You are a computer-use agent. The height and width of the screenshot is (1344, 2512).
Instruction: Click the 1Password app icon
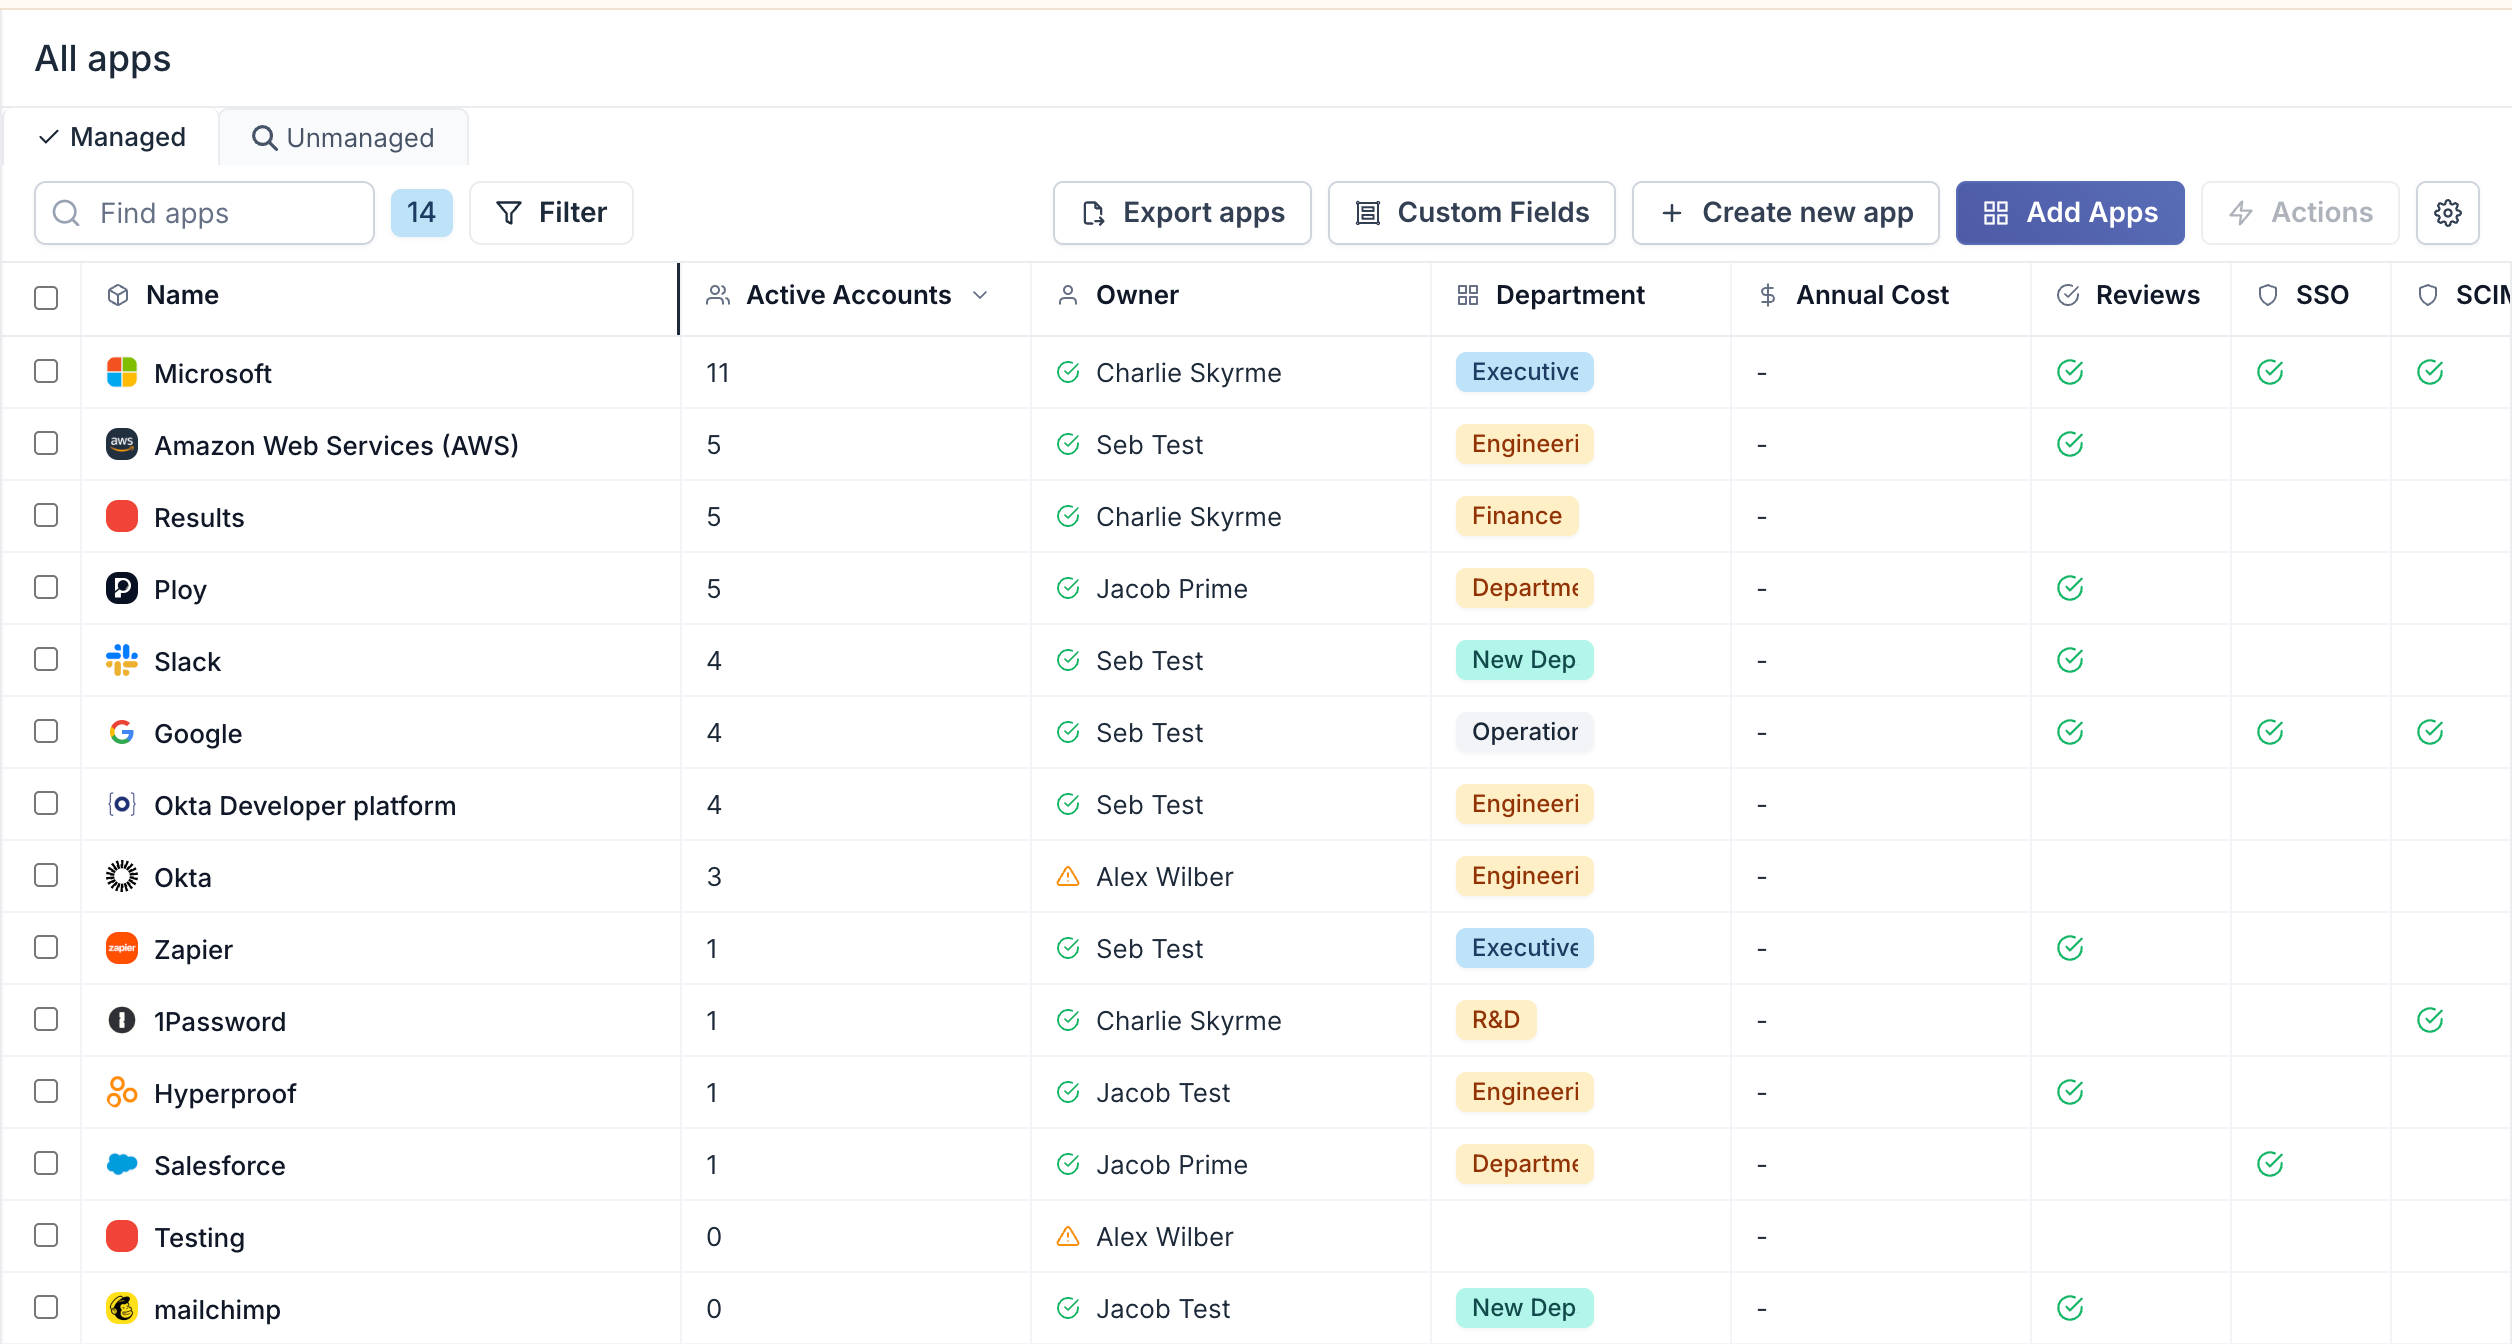(x=122, y=1020)
